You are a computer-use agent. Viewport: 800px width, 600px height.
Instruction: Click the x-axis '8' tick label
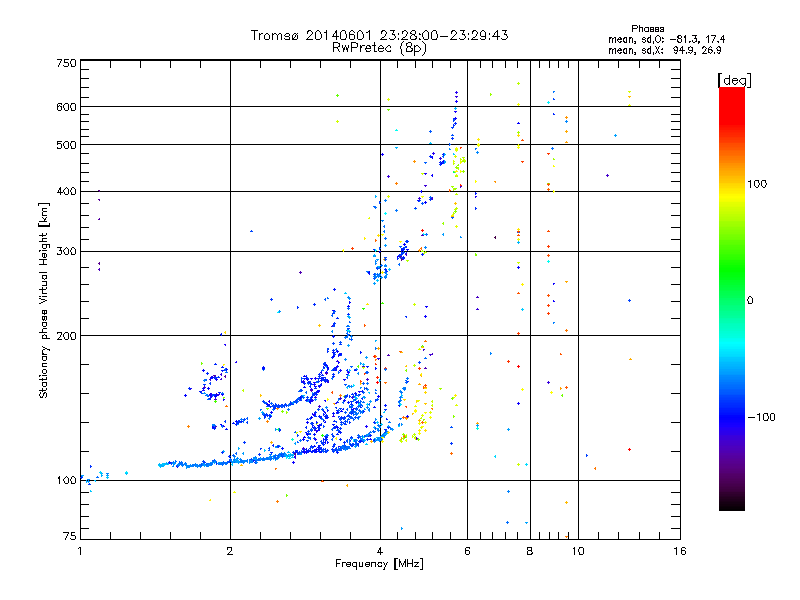[530, 551]
